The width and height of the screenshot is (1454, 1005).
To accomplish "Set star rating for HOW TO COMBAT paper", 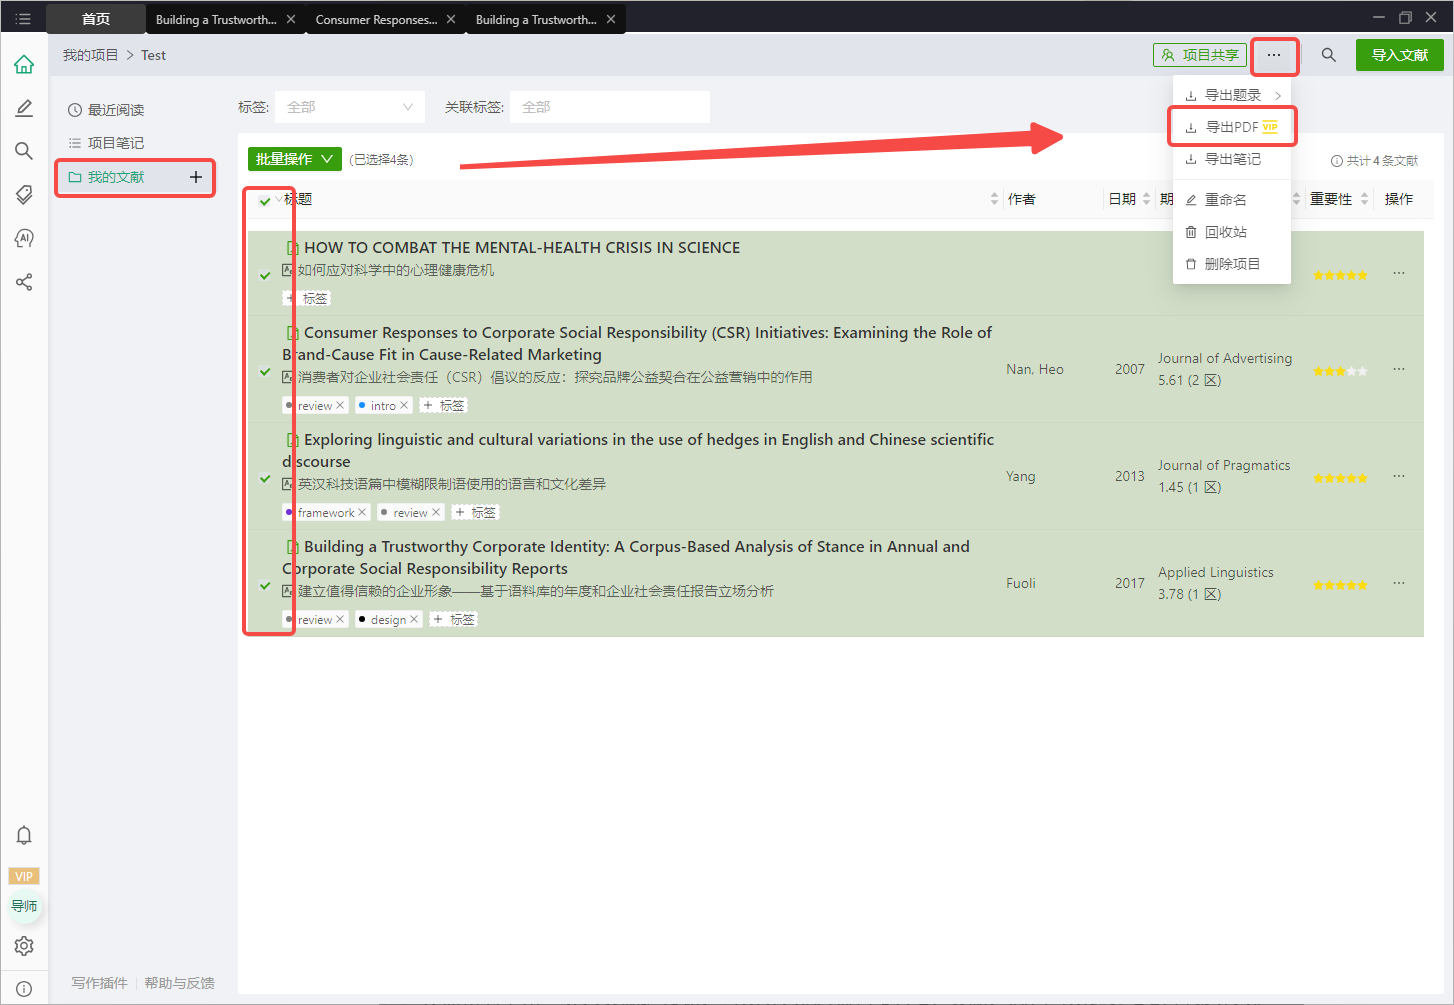I will pos(1340,275).
